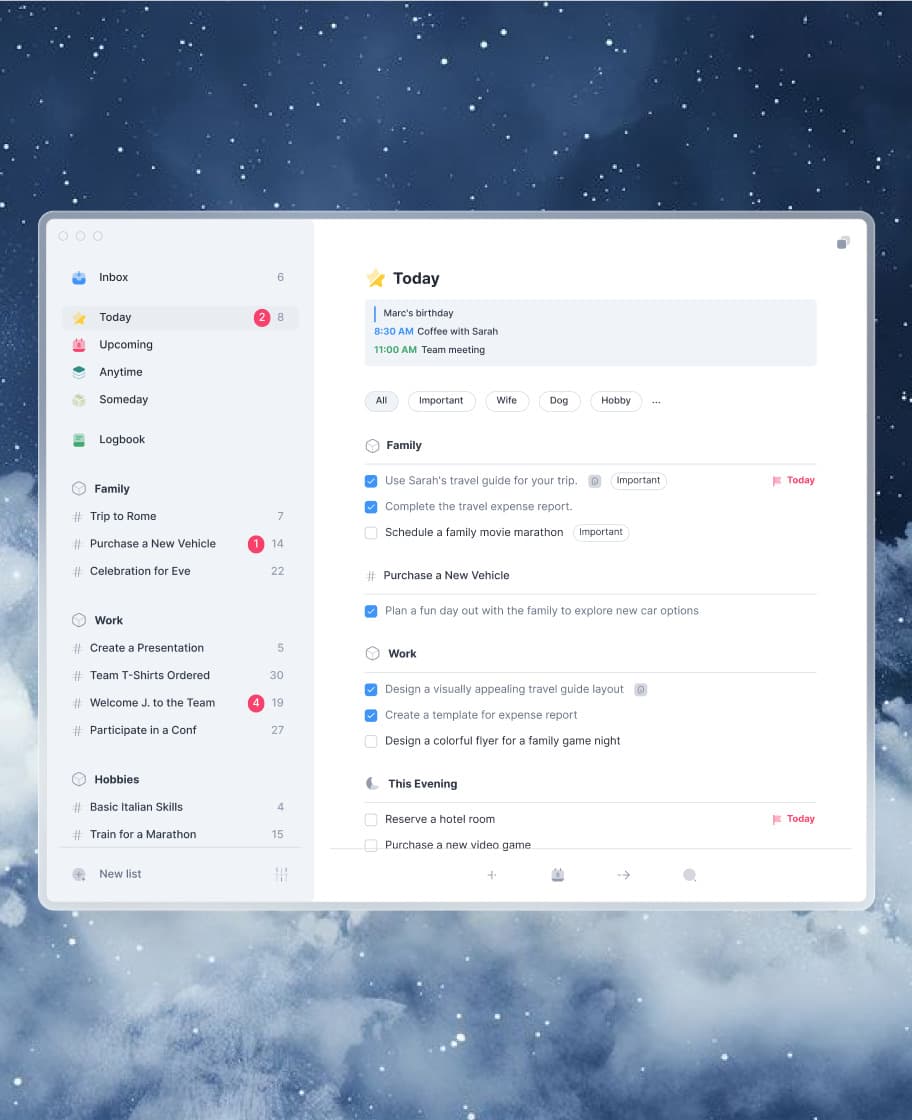Click the Today flag on Reserve a hotel room
Viewport: 912px width, 1120px height.
(793, 819)
